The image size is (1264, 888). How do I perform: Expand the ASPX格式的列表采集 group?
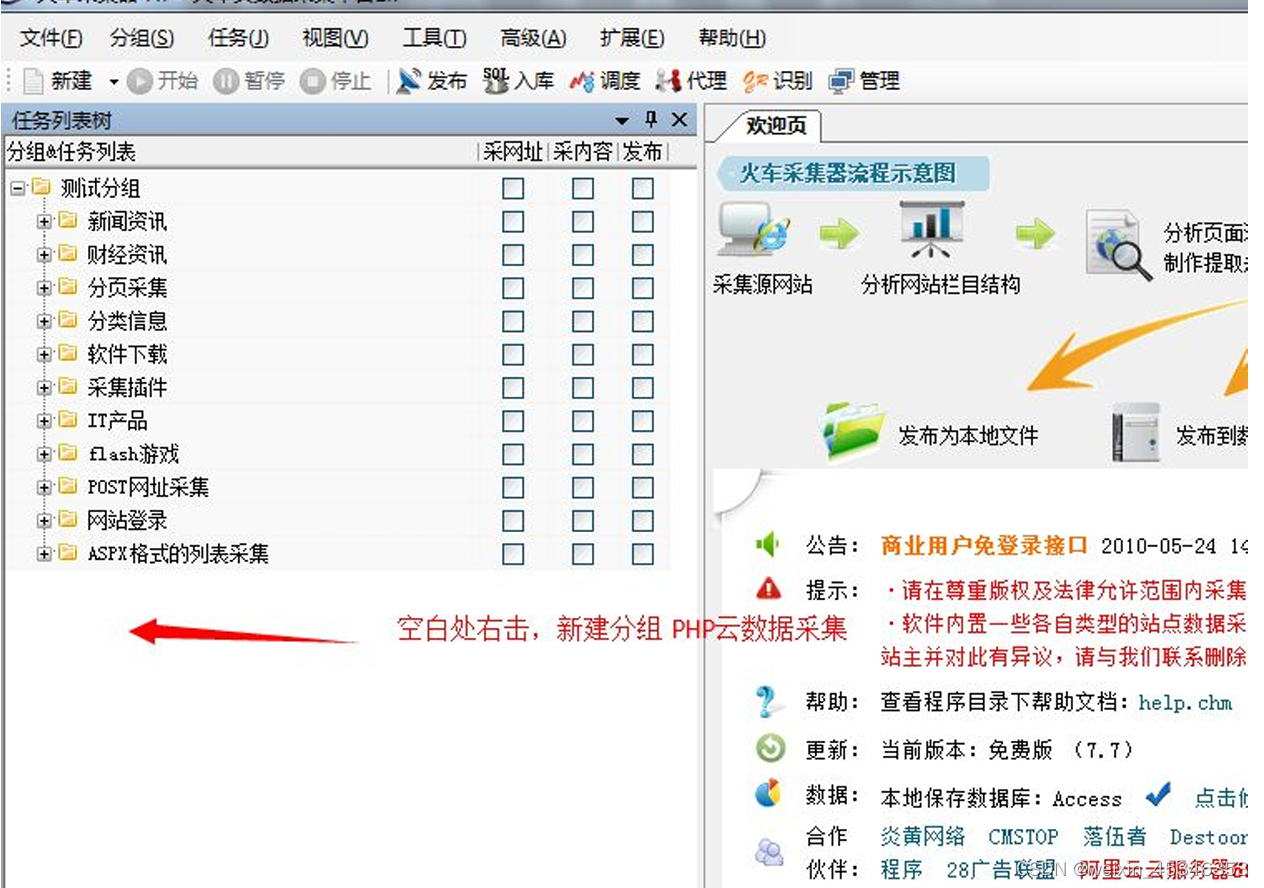point(44,553)
